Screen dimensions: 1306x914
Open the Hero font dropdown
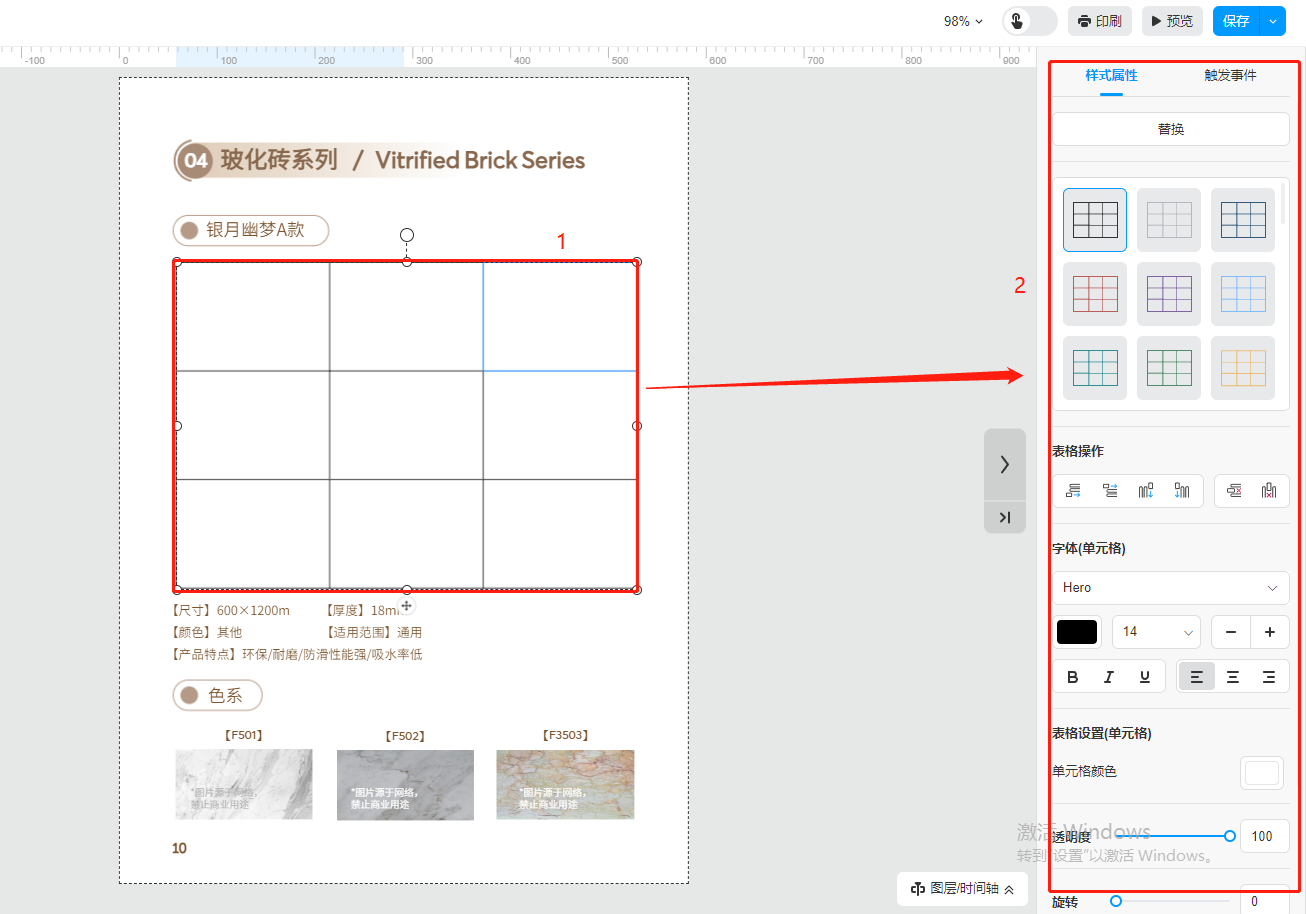point(1170,587)
